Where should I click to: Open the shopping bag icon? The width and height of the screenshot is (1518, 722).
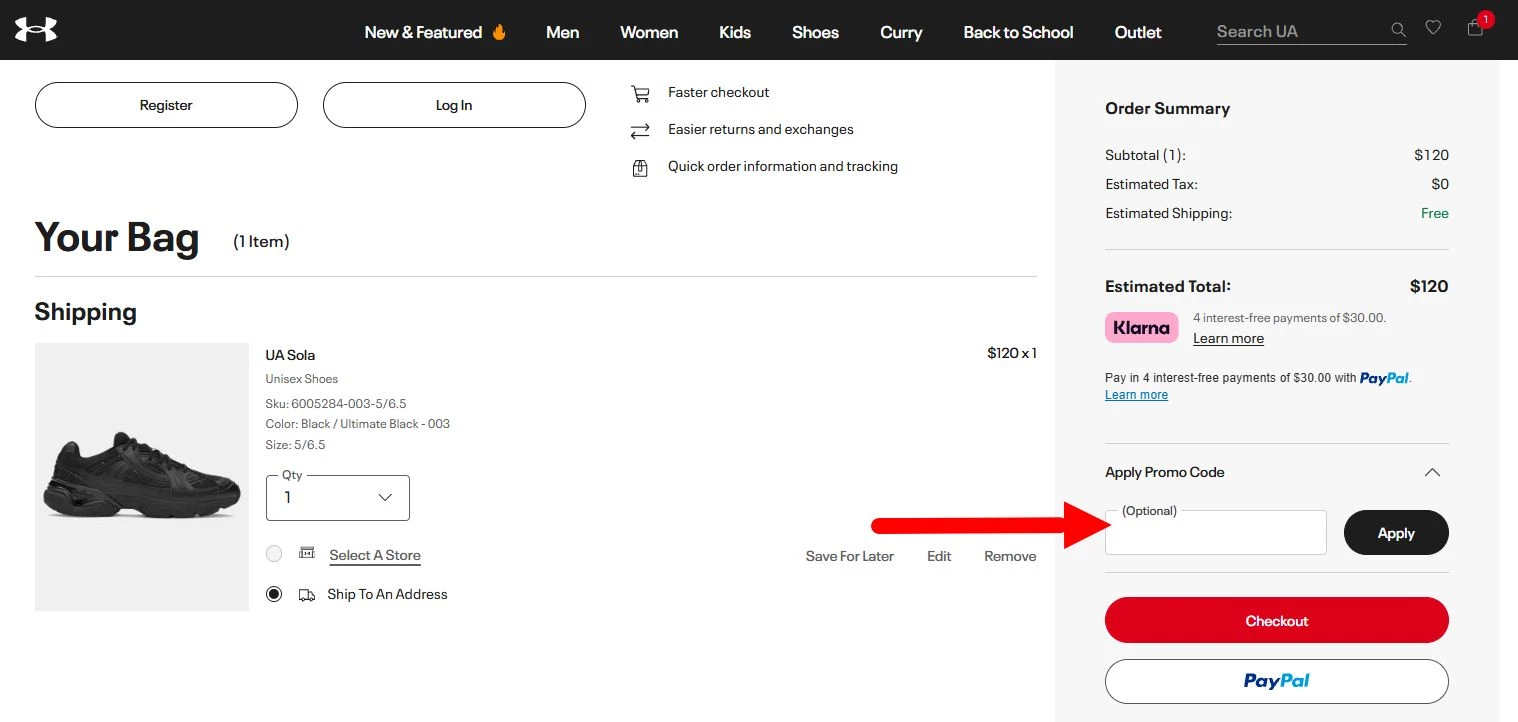coord(1475,28)
